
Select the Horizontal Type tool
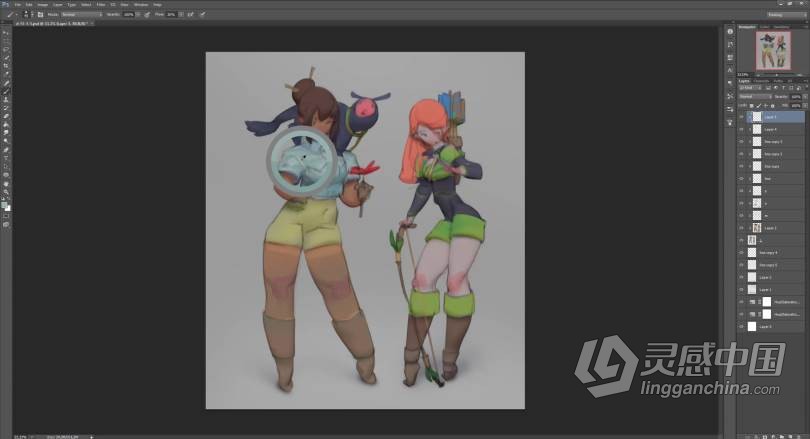[6, 158]
